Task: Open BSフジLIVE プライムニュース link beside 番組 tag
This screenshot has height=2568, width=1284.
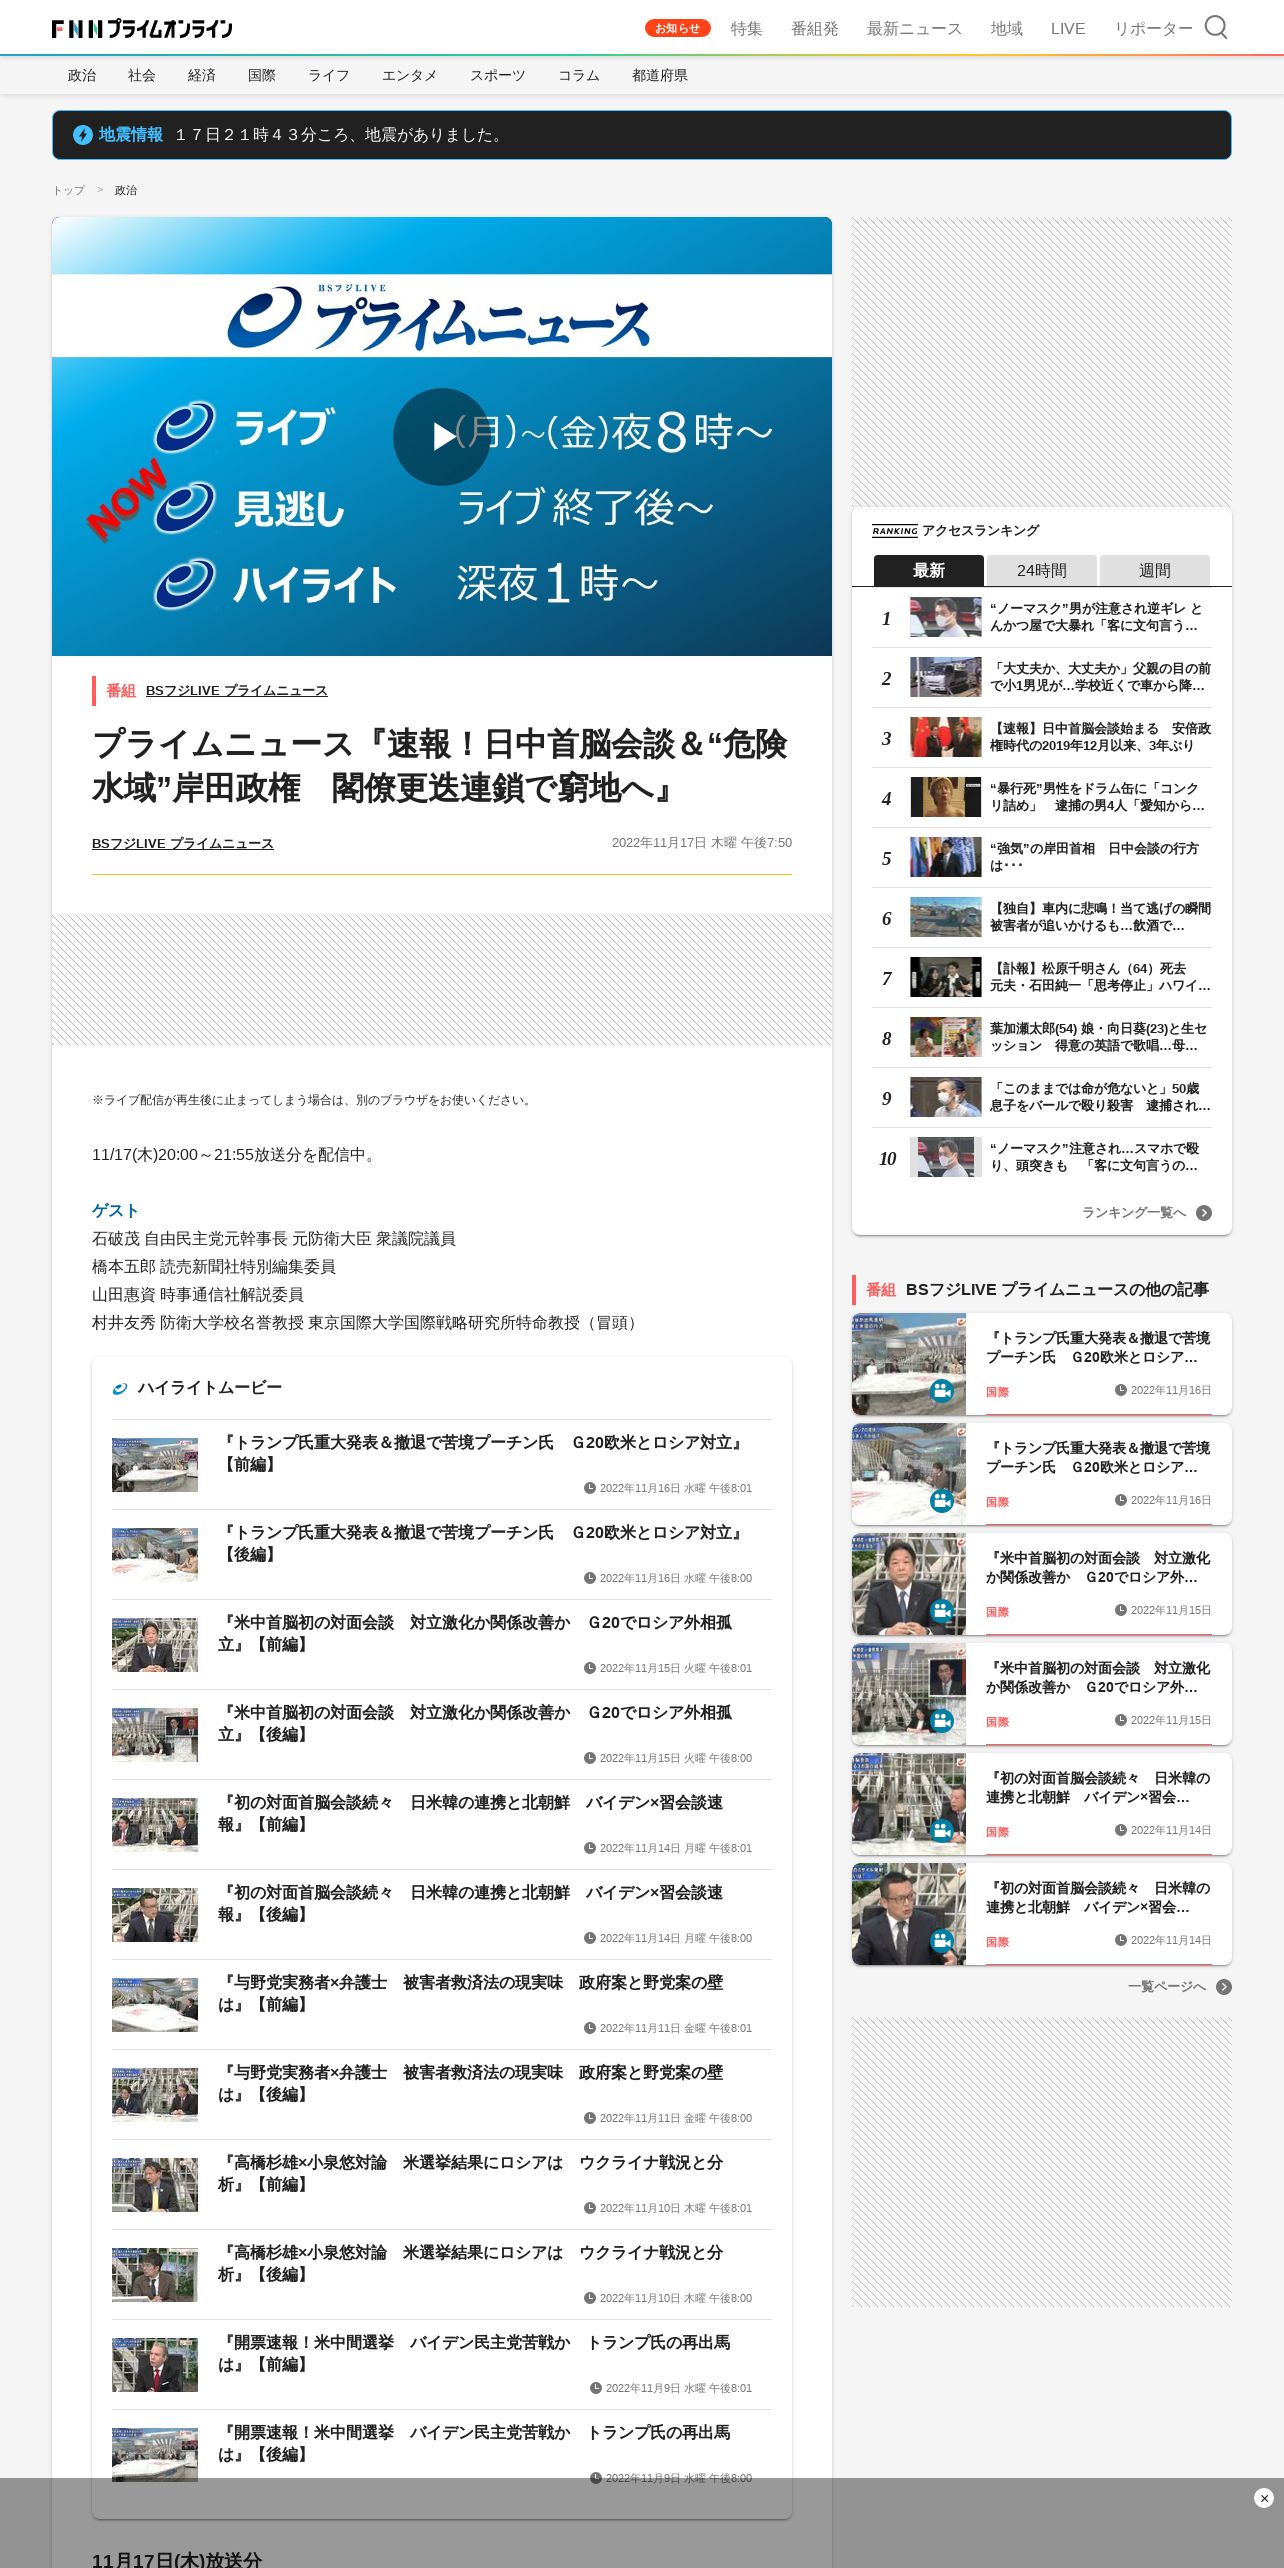Action: (x=236, y=691)
